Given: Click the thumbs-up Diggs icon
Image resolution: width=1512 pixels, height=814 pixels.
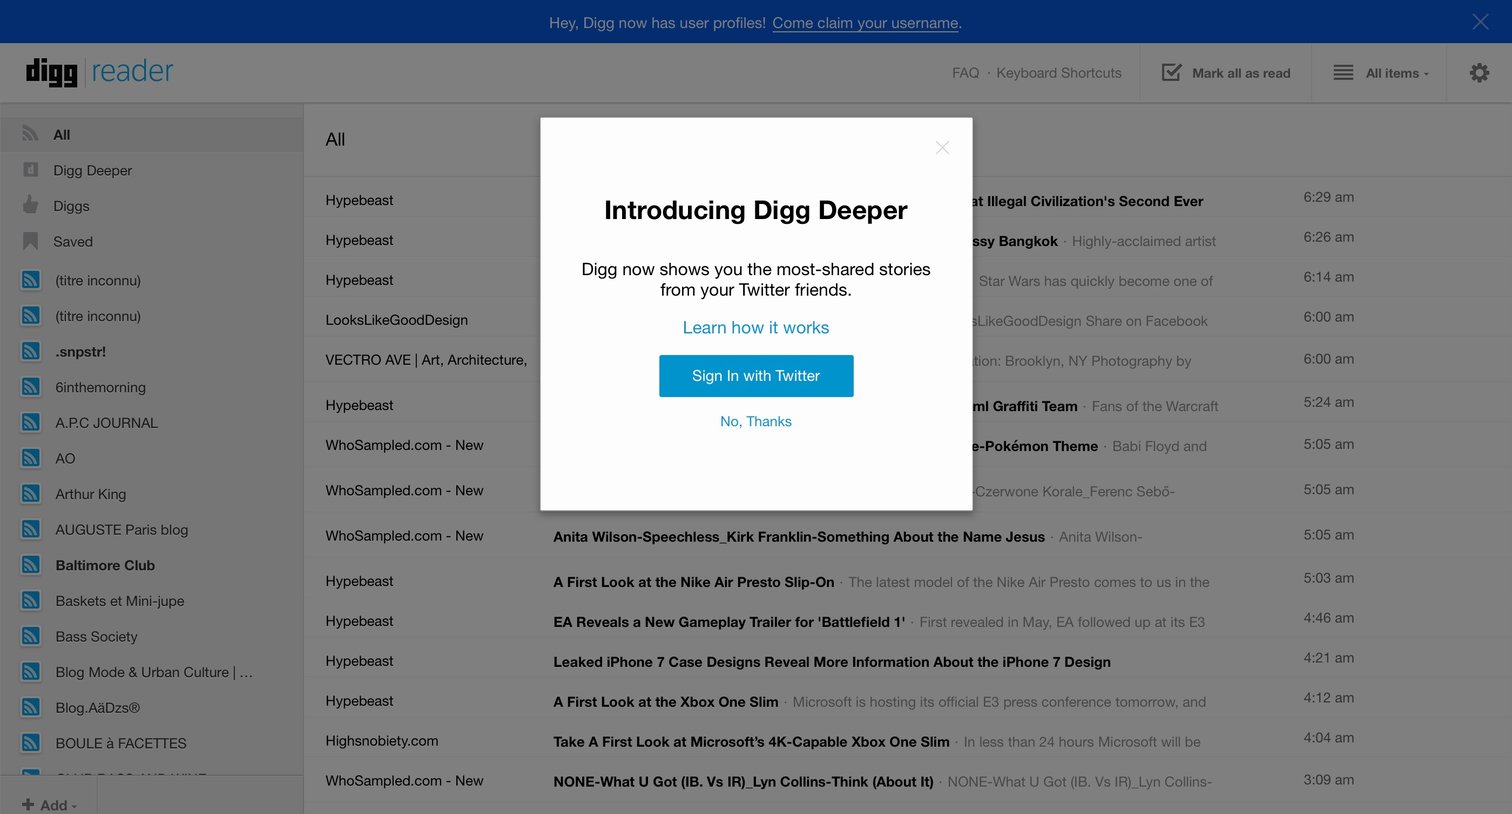Looking at the screenshot, I should [31, 205].
